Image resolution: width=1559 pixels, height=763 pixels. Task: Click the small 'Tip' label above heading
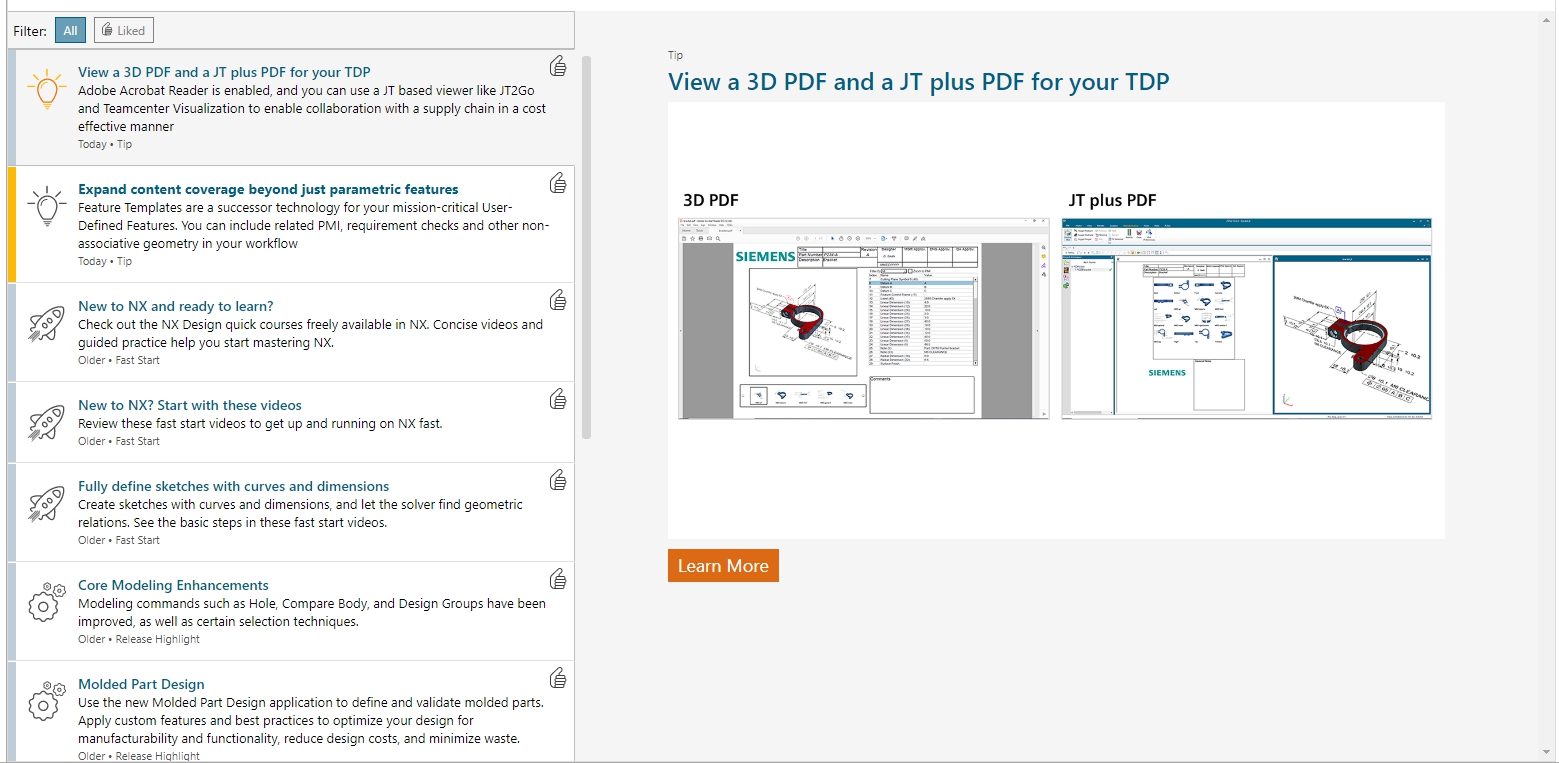[x=676, y=55]
